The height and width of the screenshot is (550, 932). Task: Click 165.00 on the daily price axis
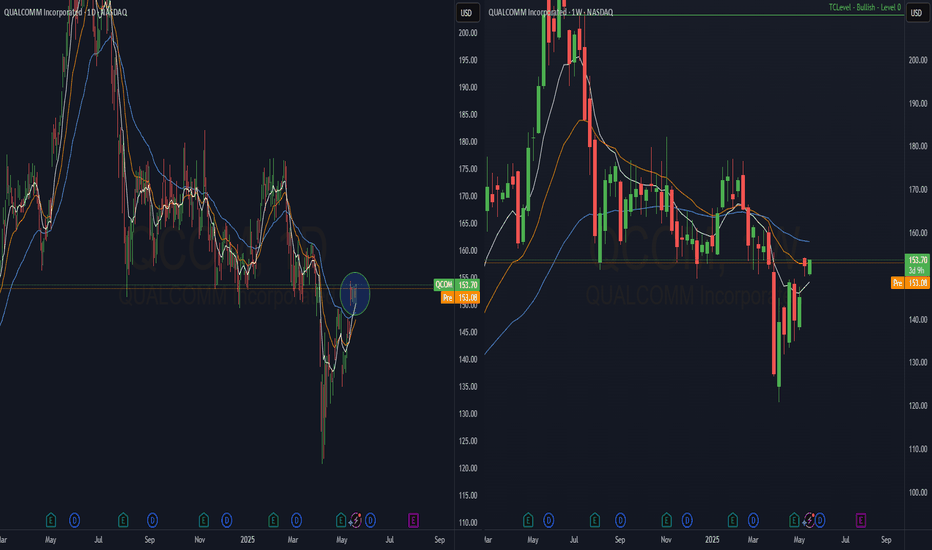click(468, 223)
